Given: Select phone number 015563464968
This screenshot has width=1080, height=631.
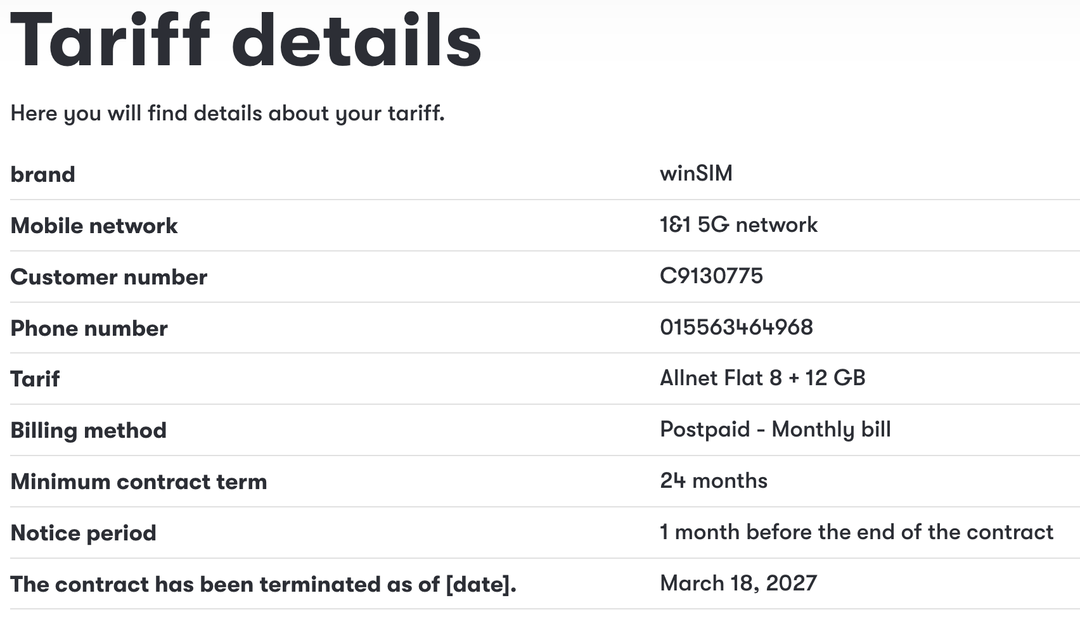Looking at the screenshot, I should tap(736, 328).
